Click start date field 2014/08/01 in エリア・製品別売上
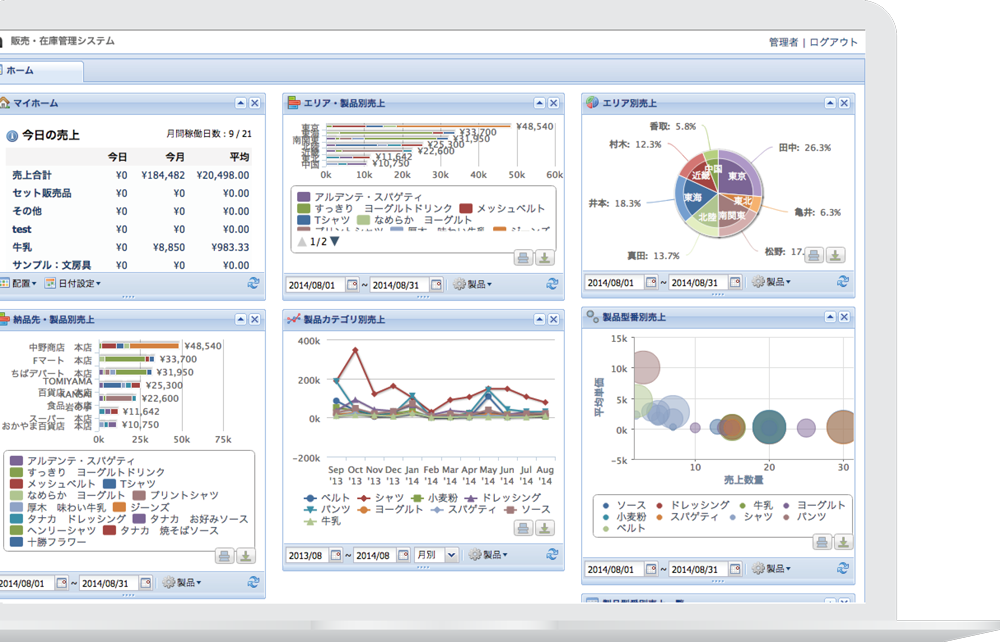The width and height of the screenshot is (1000, 642). 316,285
